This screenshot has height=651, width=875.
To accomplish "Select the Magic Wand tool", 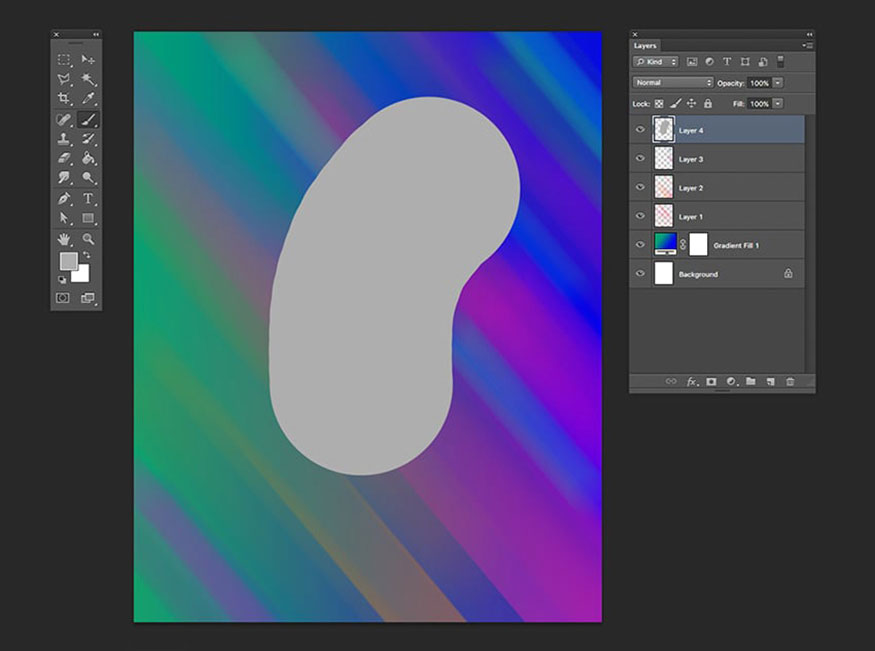I will point(88,79).
